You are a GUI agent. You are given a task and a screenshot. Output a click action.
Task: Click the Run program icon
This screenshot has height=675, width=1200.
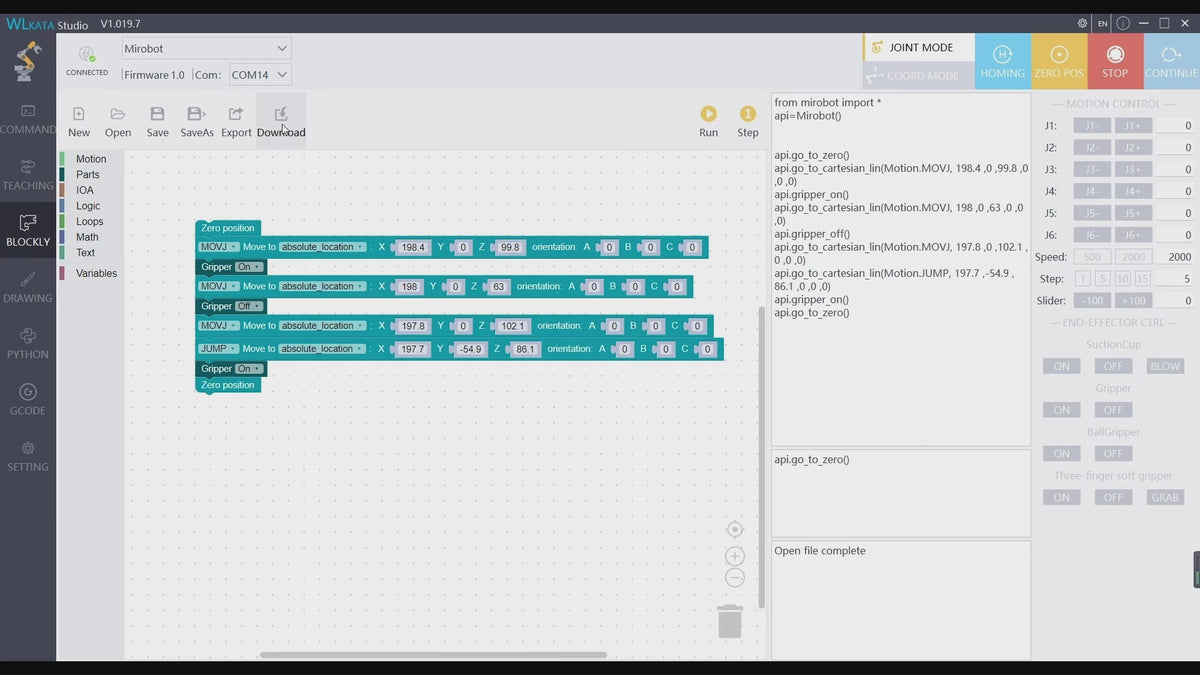(x=708, y=115)
